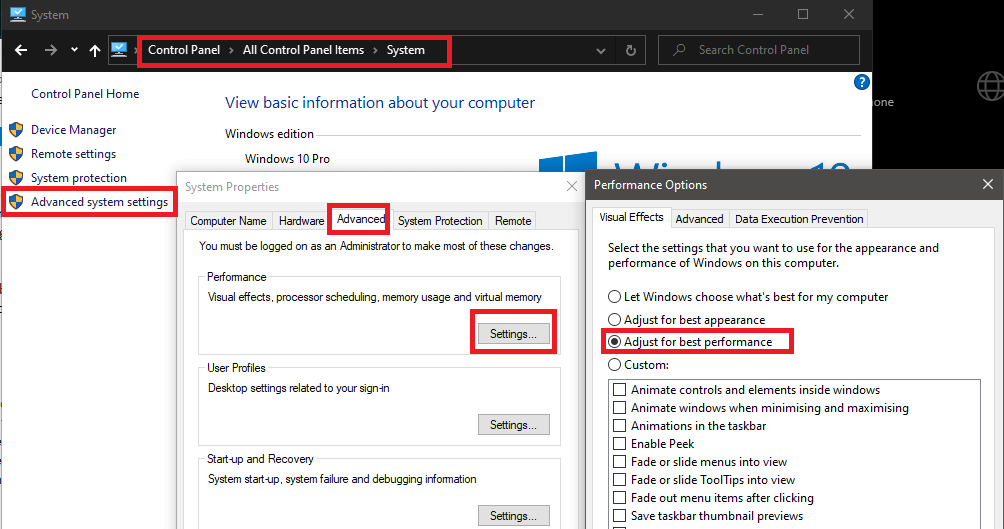1004x529 pixels.
Task: Open Performance Settings button
Action: point(514,334)
